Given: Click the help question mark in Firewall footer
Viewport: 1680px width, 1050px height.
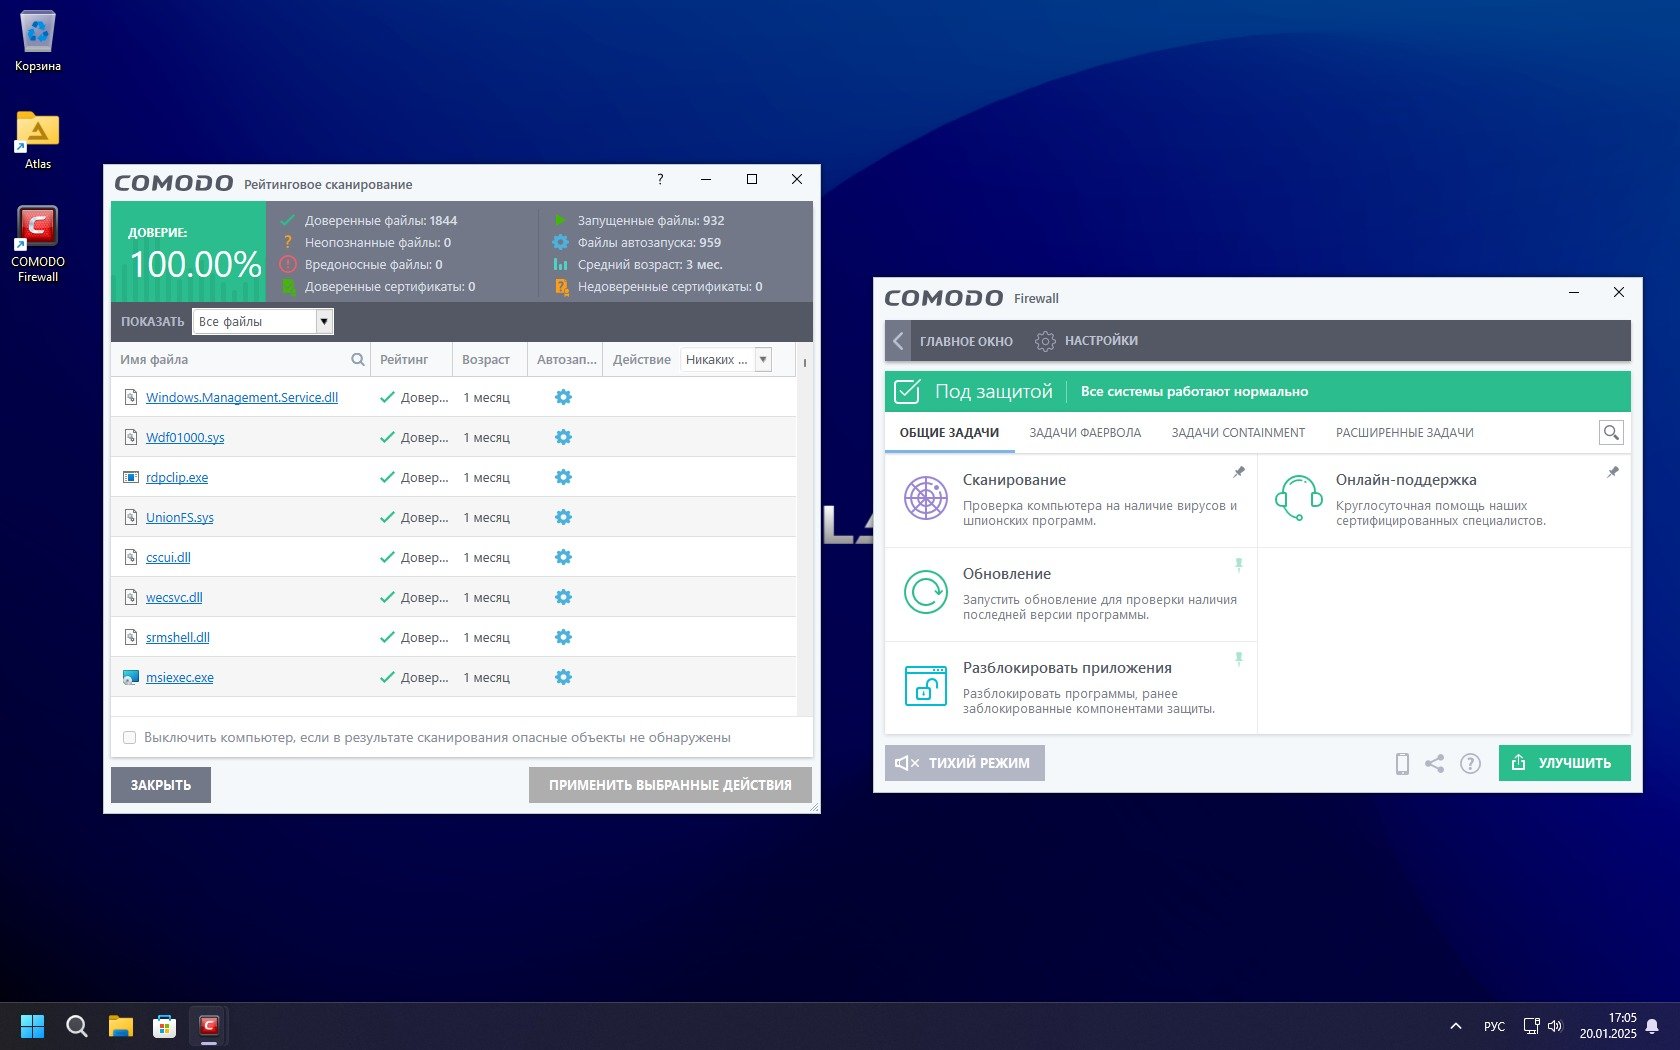Looking at the screenshot, I should (1469, 764).
